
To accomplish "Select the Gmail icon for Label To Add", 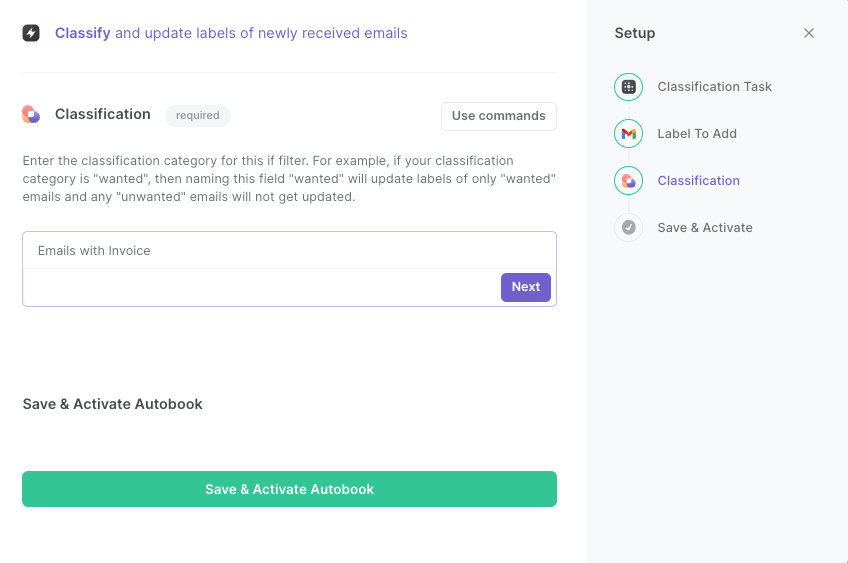I will pyautogui.click(x=628, y=134).
